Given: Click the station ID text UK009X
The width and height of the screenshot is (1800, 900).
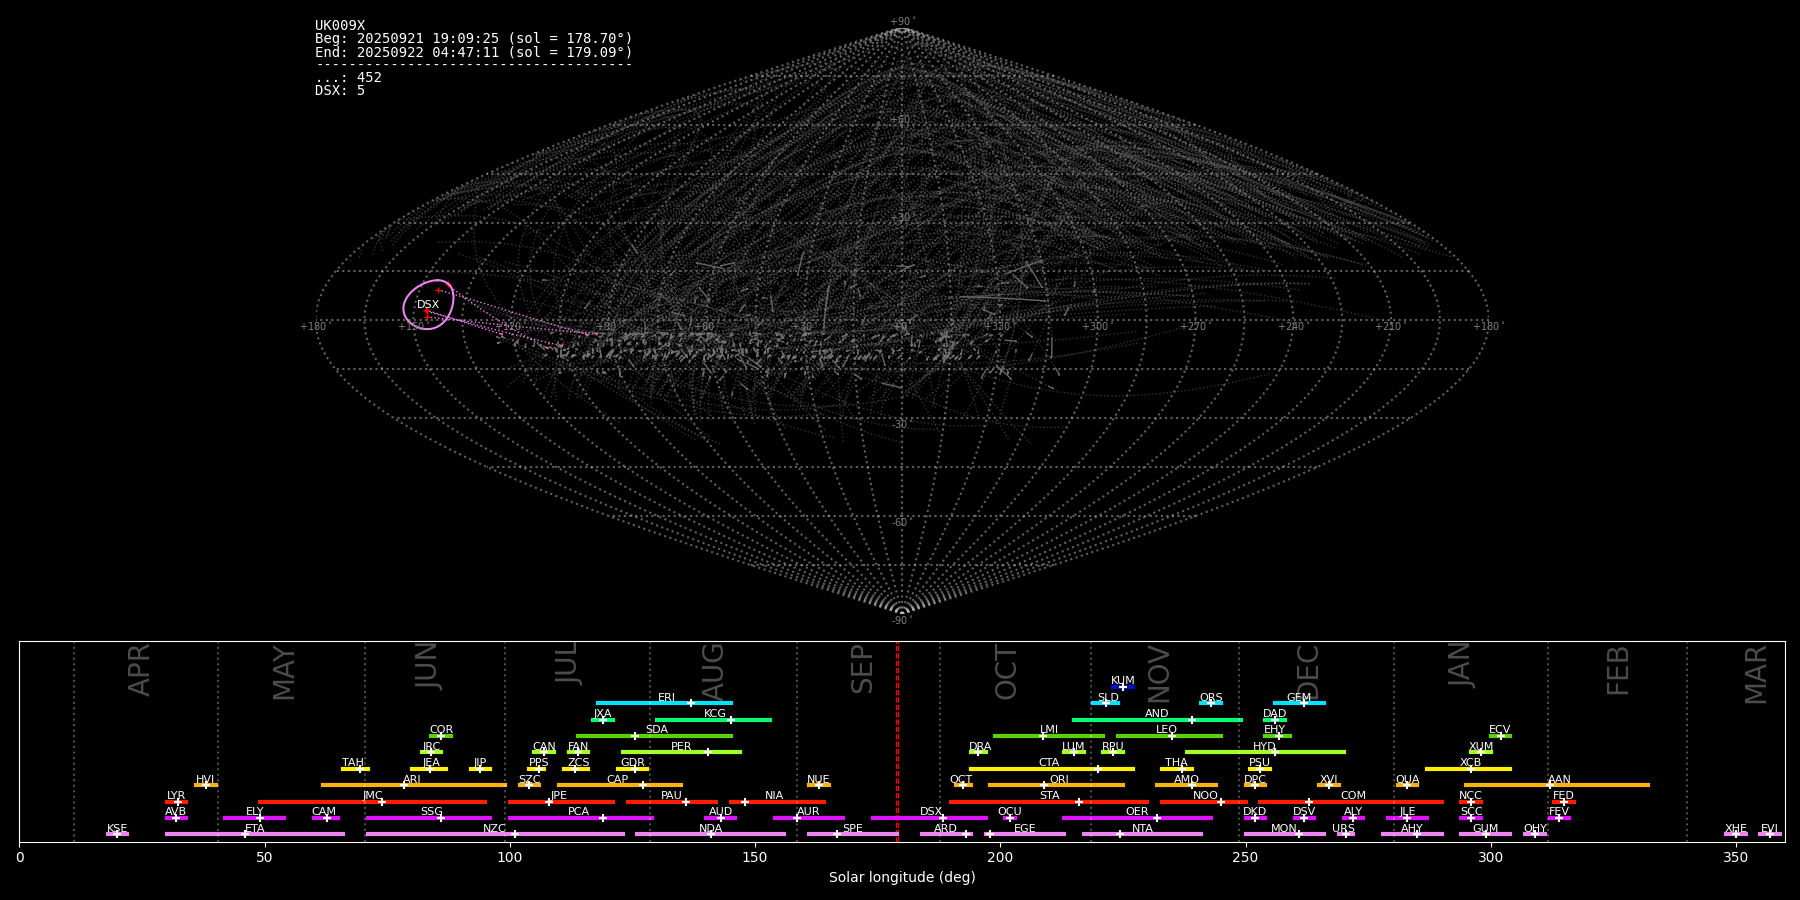Looking at the screenshot, I should coord(340,26).
